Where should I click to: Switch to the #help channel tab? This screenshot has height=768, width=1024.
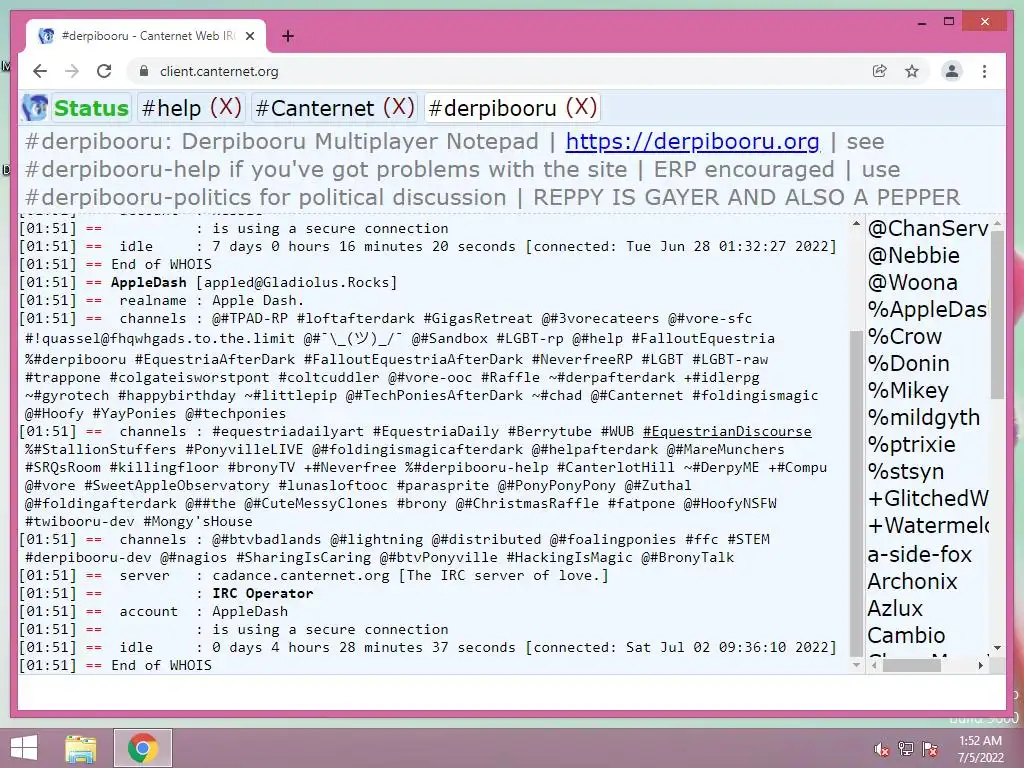tap(171, 108)
